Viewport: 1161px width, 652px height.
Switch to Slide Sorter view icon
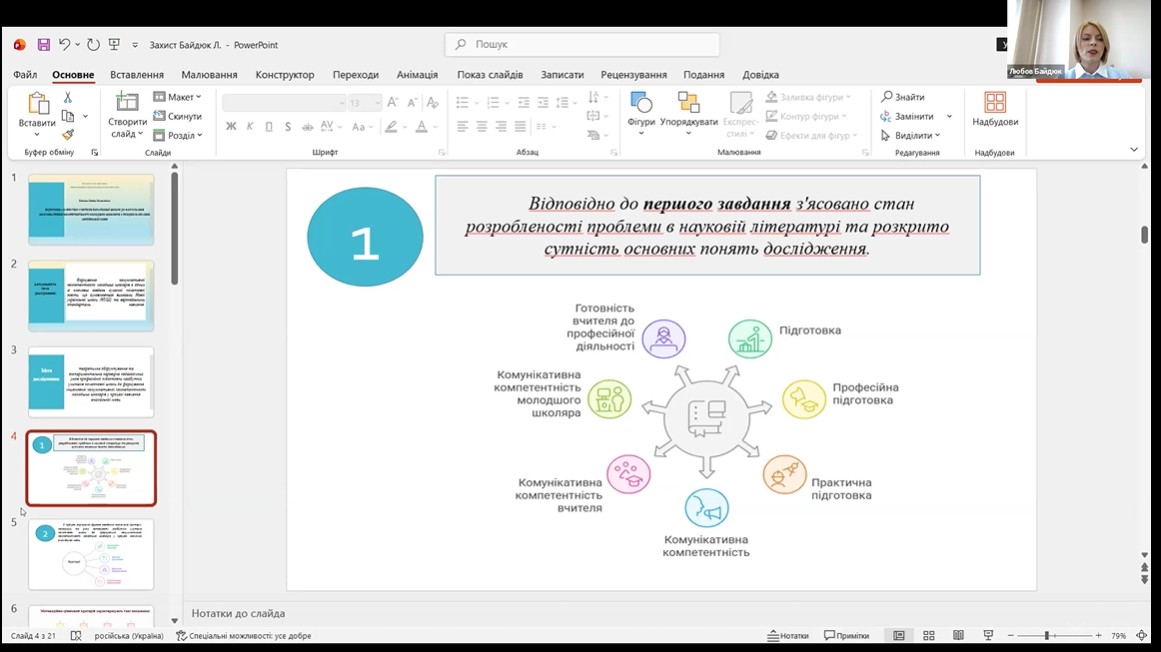929,636
